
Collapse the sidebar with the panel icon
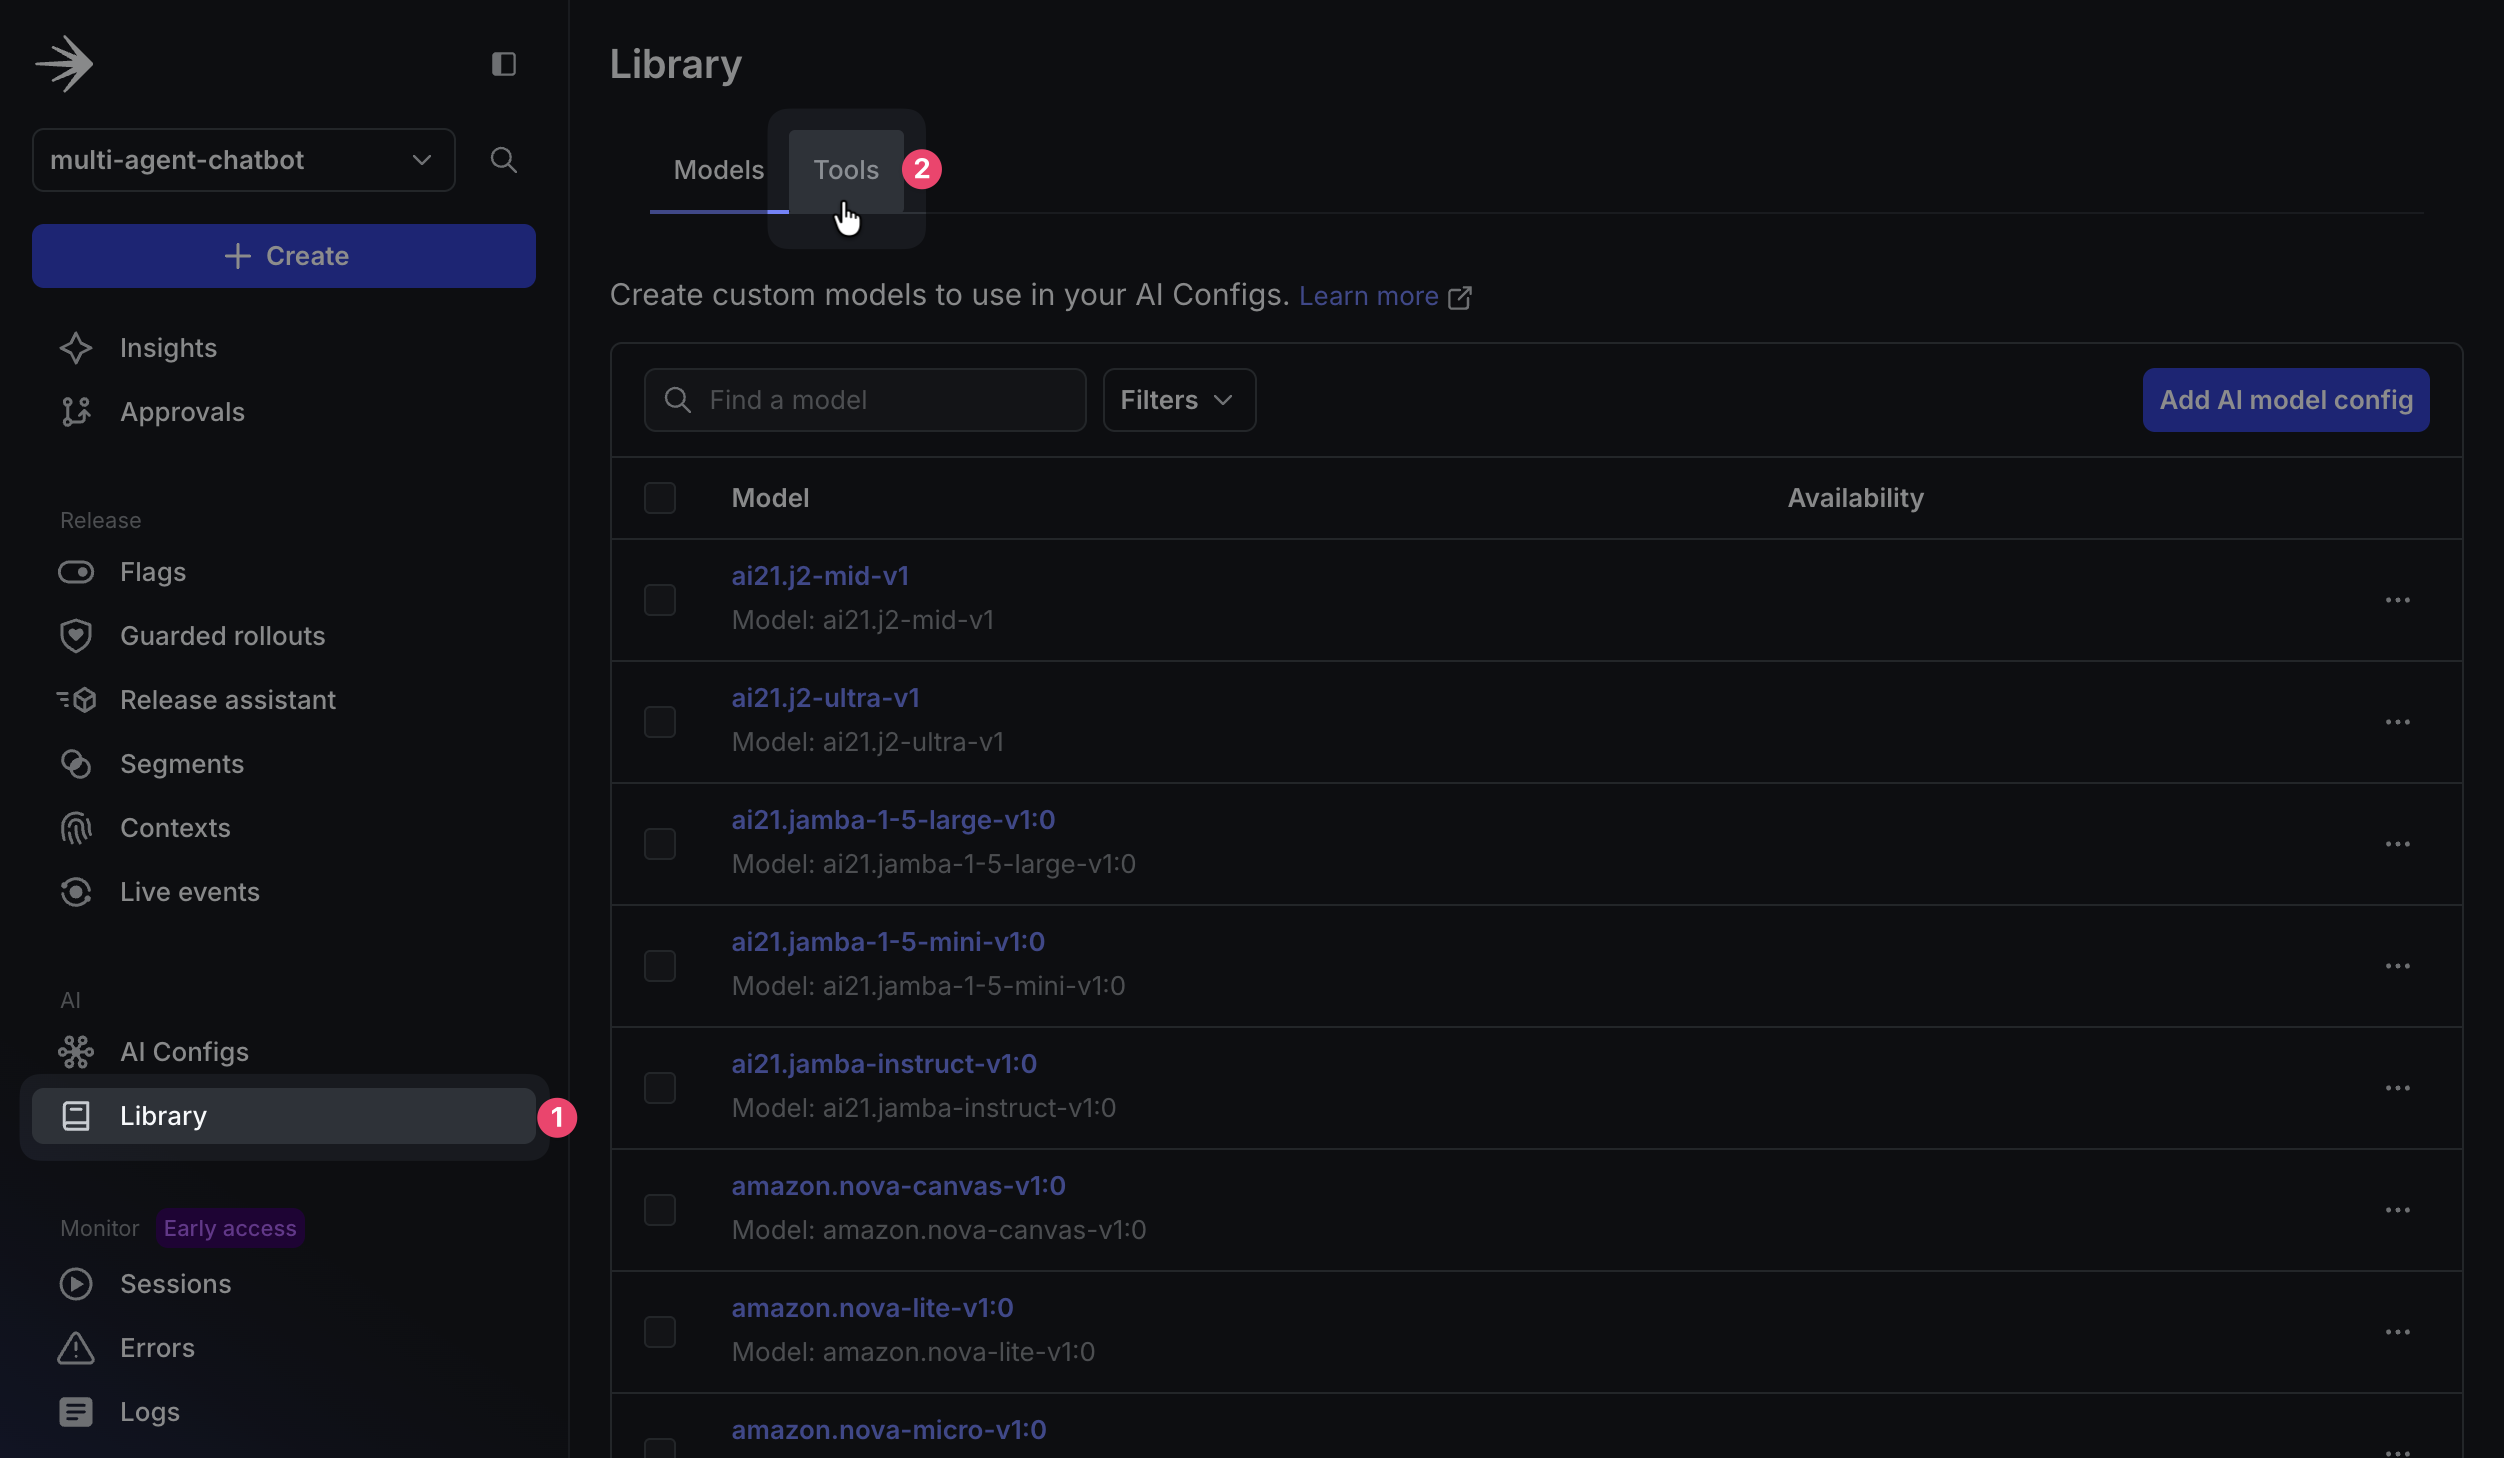pyautogui.click(x=504, y=63)
